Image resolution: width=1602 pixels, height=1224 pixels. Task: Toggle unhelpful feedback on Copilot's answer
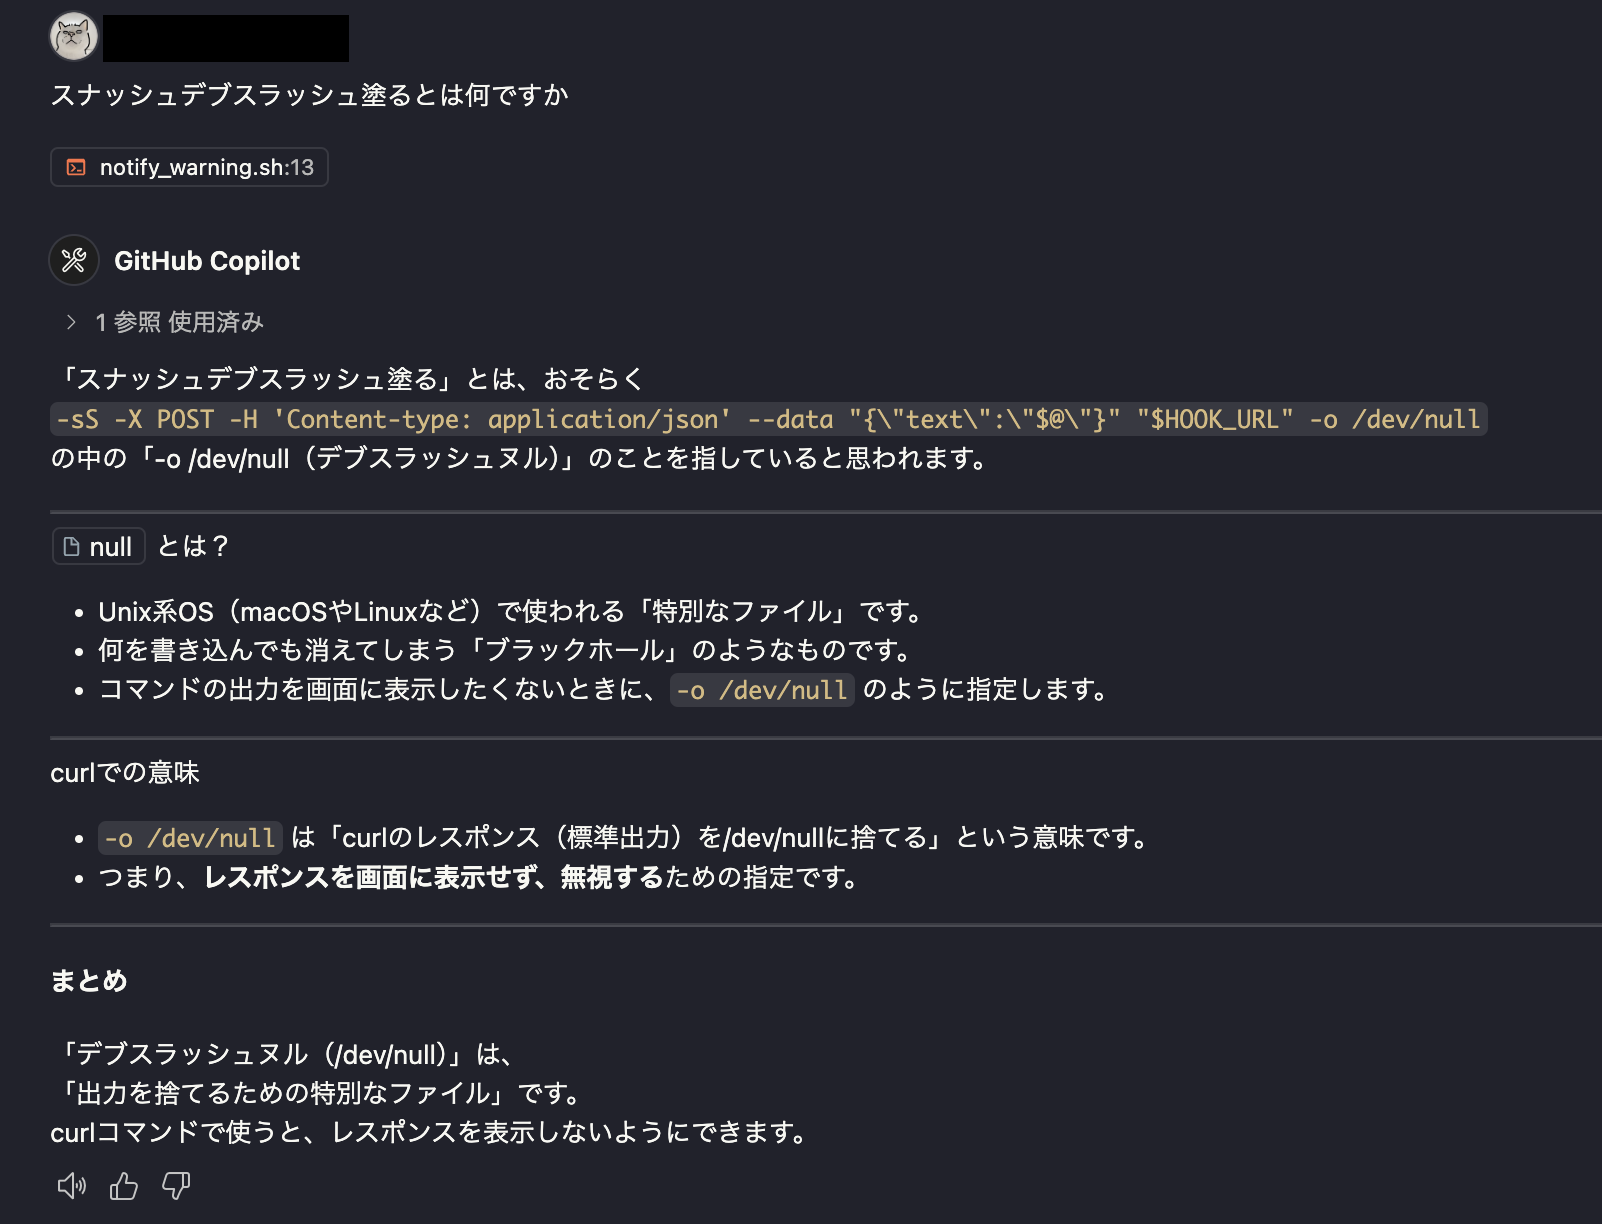point(174,1185)
